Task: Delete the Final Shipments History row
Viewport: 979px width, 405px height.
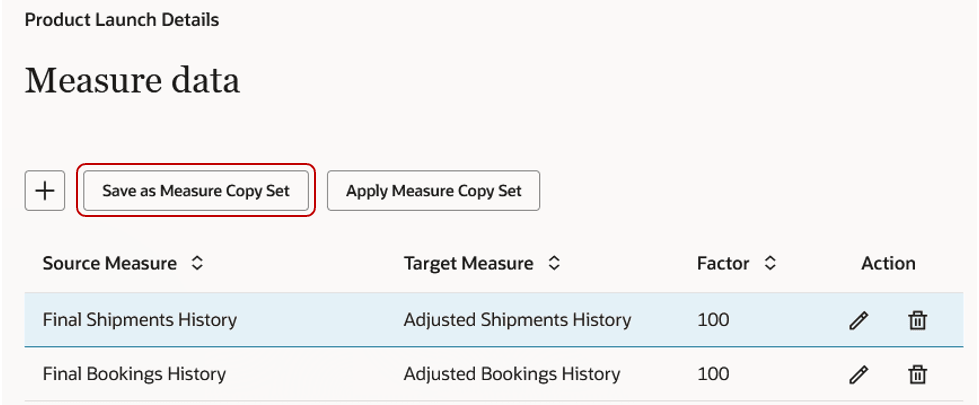Action: coord(917,321)
